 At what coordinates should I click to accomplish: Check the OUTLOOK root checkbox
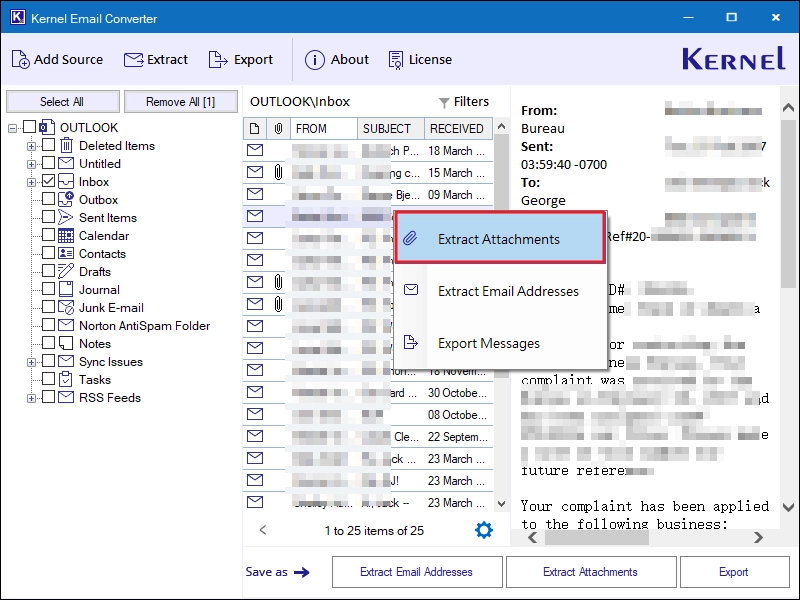pos(30,127)
